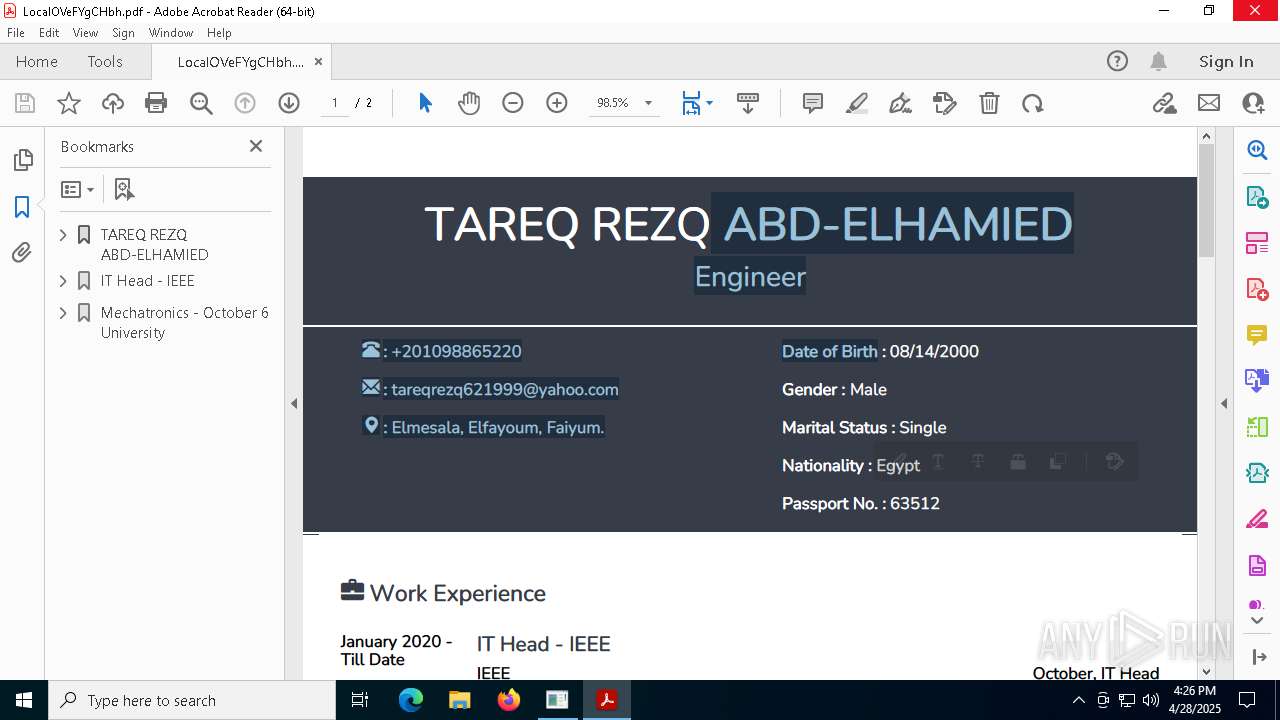Delete page with the trash icon

(989, 103)
